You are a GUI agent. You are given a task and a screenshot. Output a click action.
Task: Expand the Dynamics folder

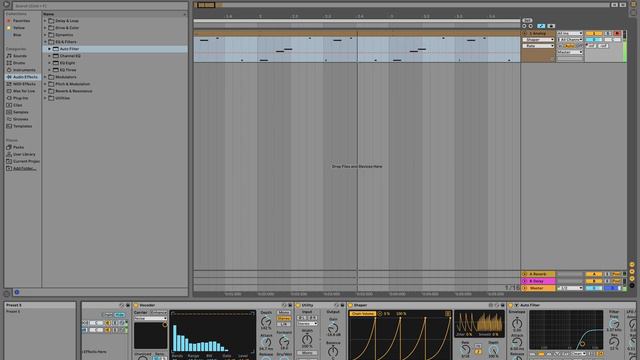tap(45, 35)
